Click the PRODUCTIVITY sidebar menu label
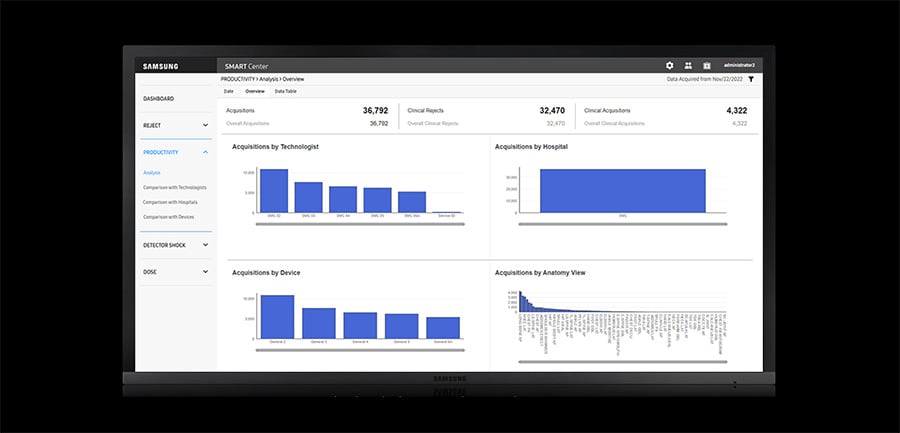This screenshot has height=433, width=900. tap(161, 153)
